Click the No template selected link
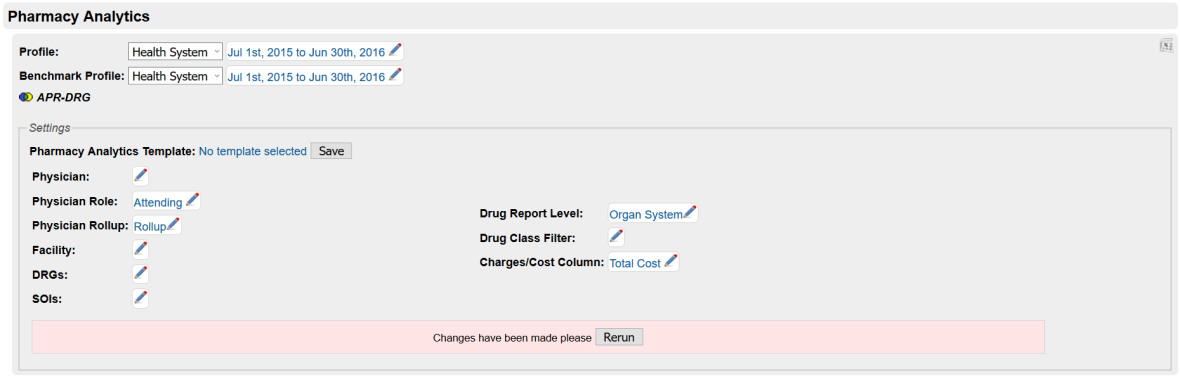Screen dimensions: 1180x377 pos(253,151)
